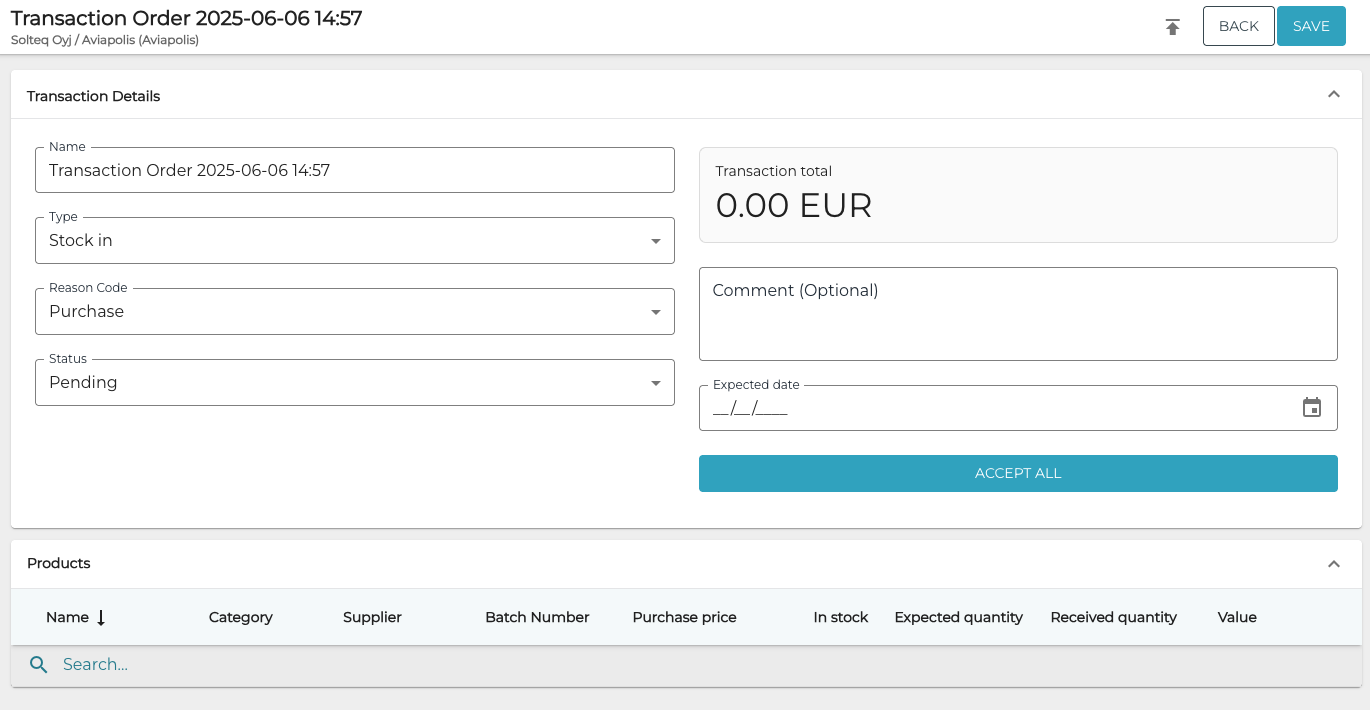Click the Comment optional text area
1370x710 pixels.
(x=1018, y=313)
